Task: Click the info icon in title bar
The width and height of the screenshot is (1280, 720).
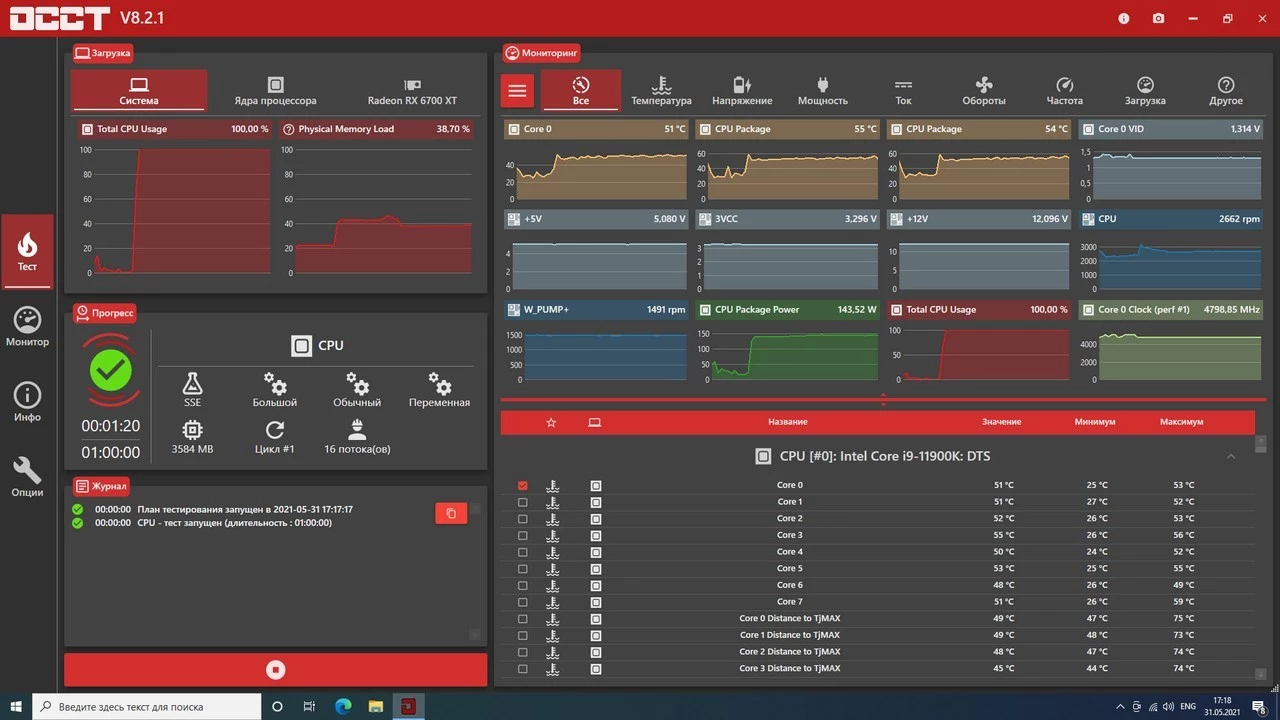Action: pos(1124,18)
